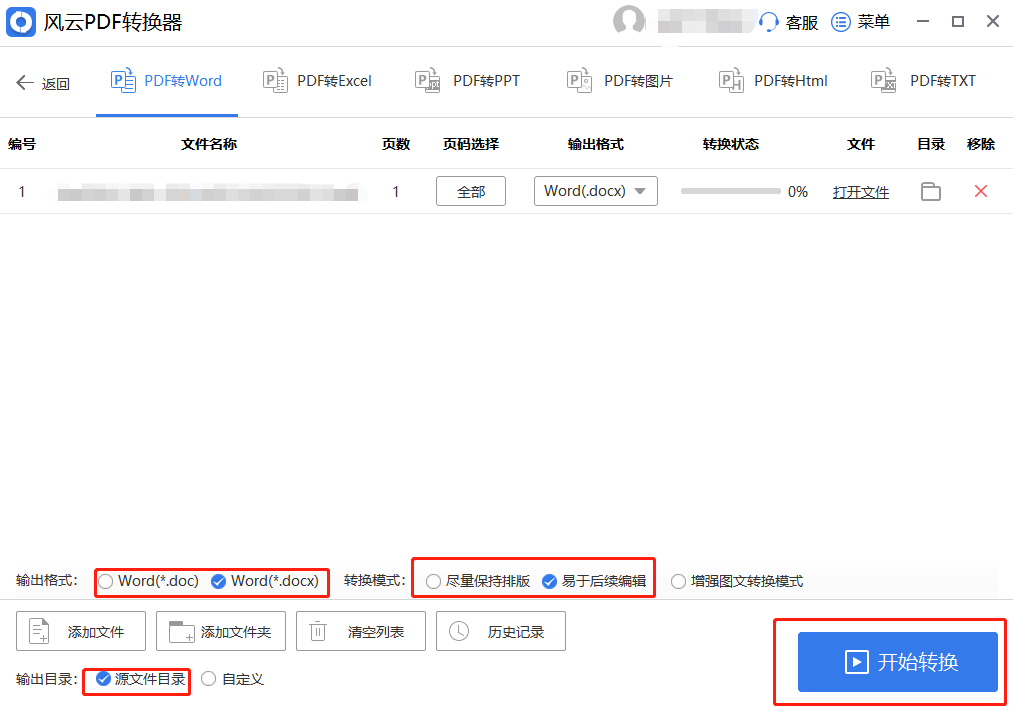
Task: Click the 转换状态 column header
Action: [x=731, y=144]
